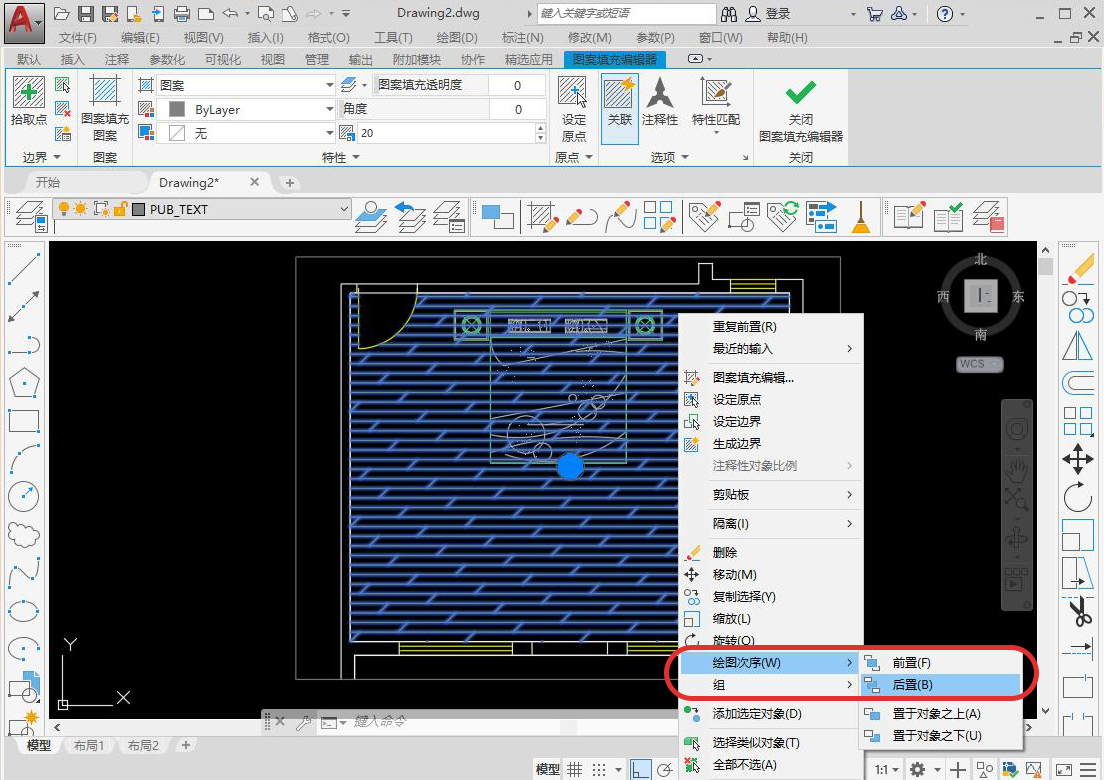
Task: Click the broom cleanup icon in toolbar
Action: click(860, 217)
